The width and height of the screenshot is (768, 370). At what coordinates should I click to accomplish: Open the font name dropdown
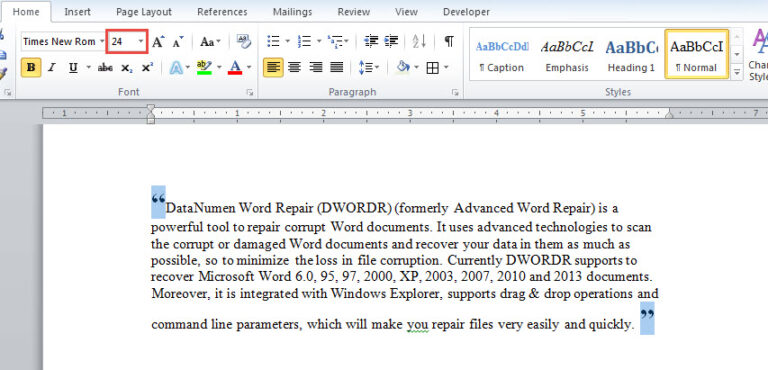[x=102, y=42]
